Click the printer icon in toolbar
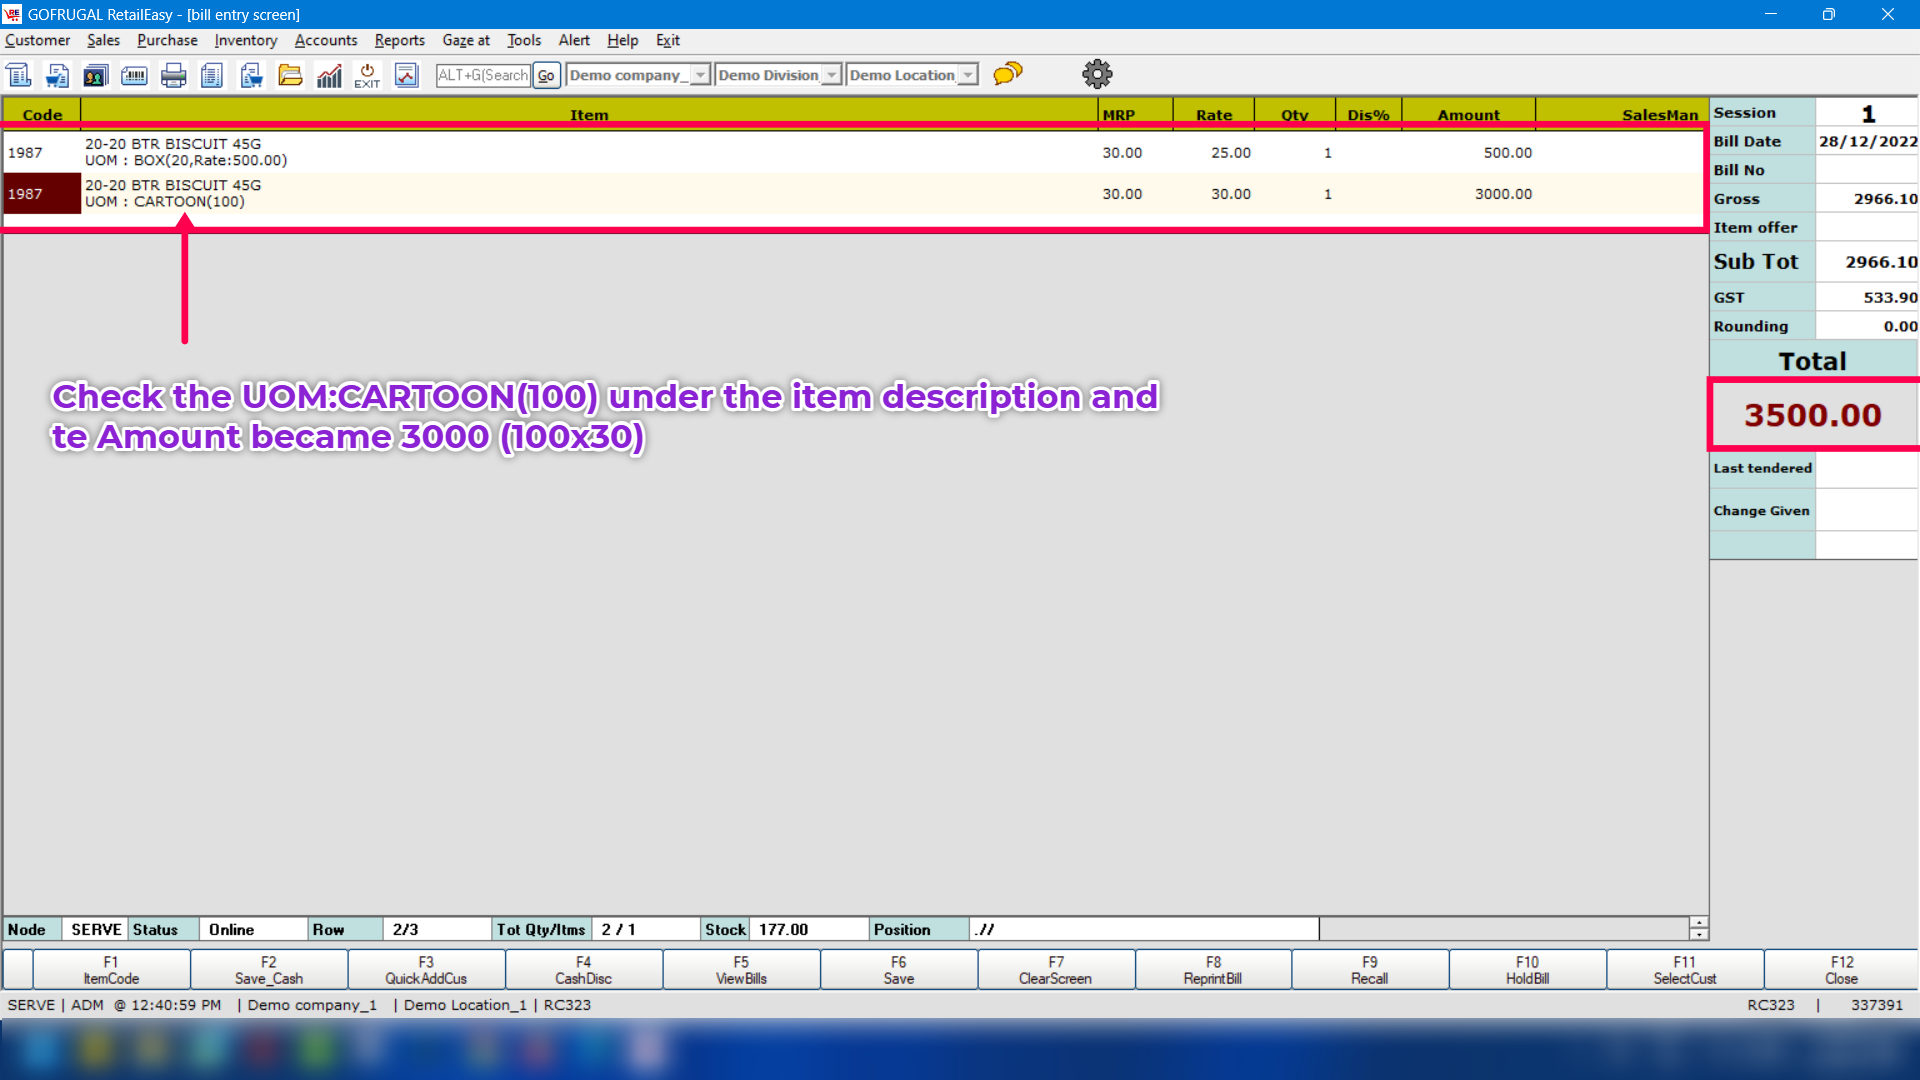Screen dimensions: 1920x1080 174,75
